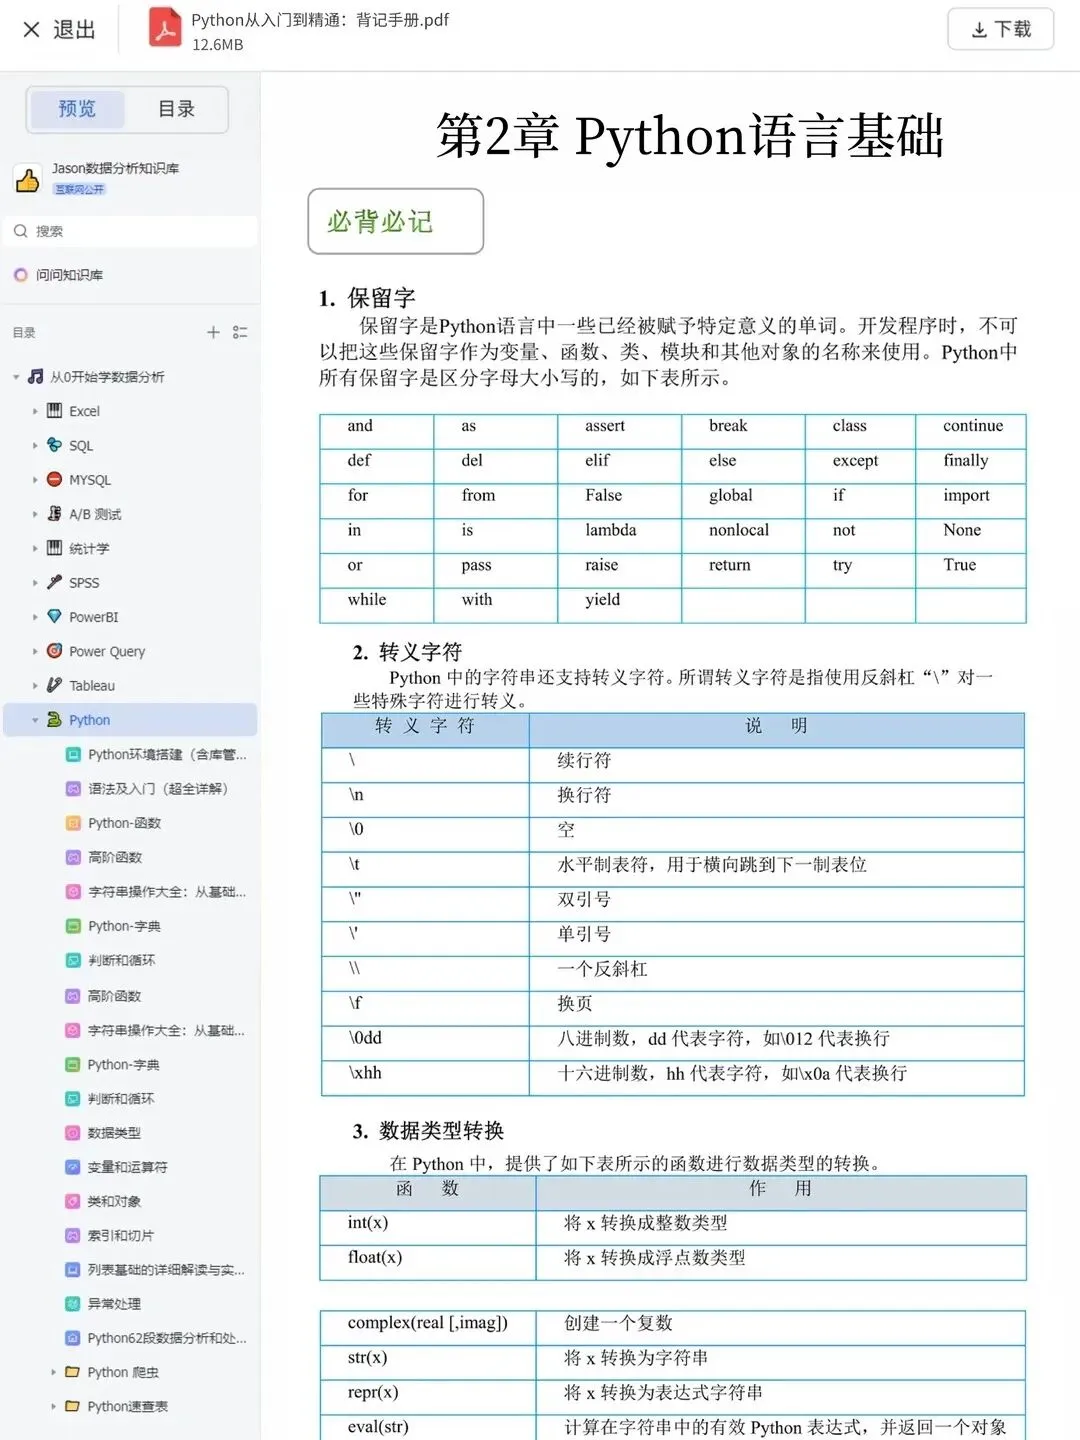Click the document icon of 数据类型
The height and width of the screenshot is (1440, 1080).
click(x=72, y=1133)
